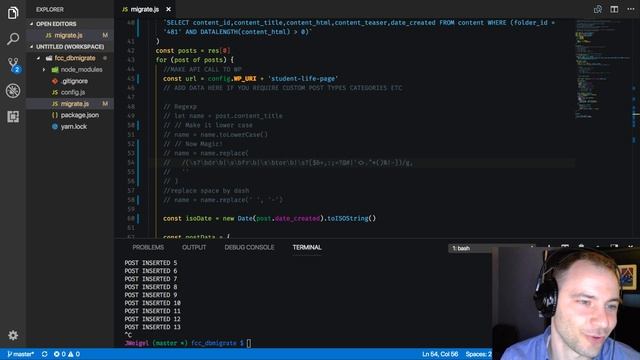The image size is (640, 360).
Task: Select the migrate.js editor tab
Action: (x=145, y=9)
